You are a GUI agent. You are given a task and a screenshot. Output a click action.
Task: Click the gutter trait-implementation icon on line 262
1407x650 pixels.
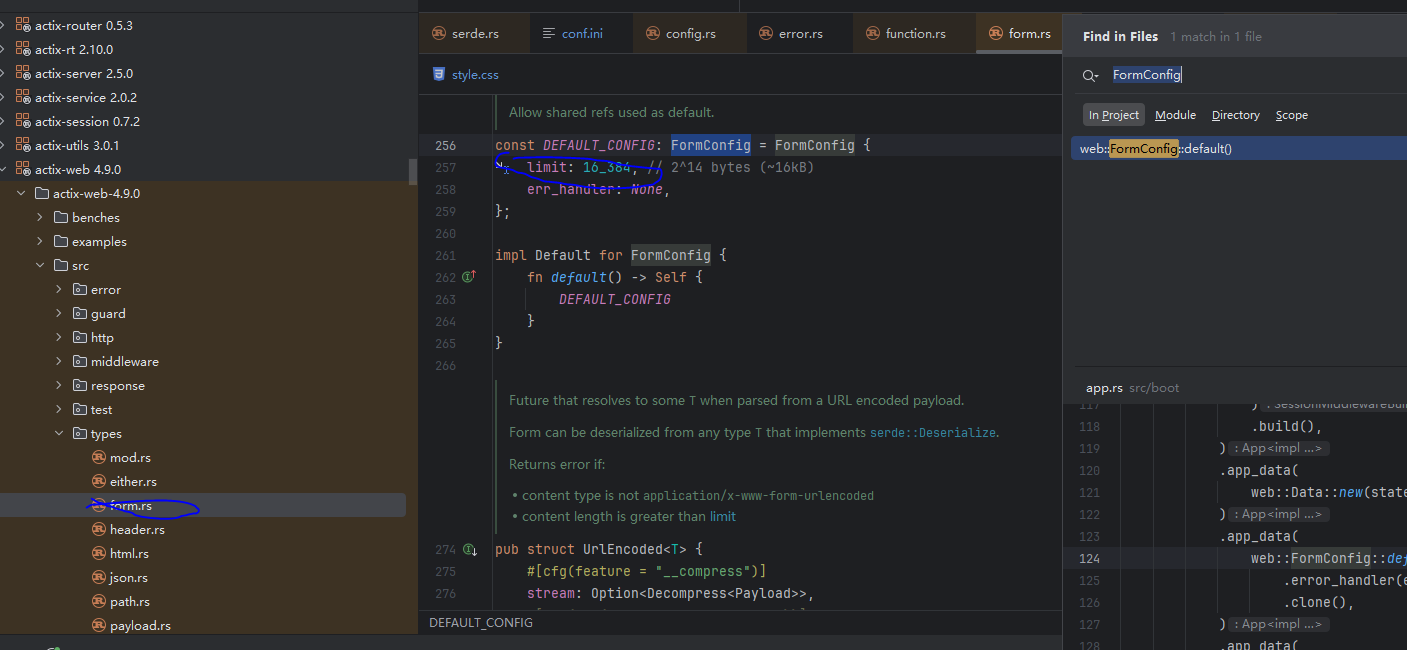click(468, 277)
